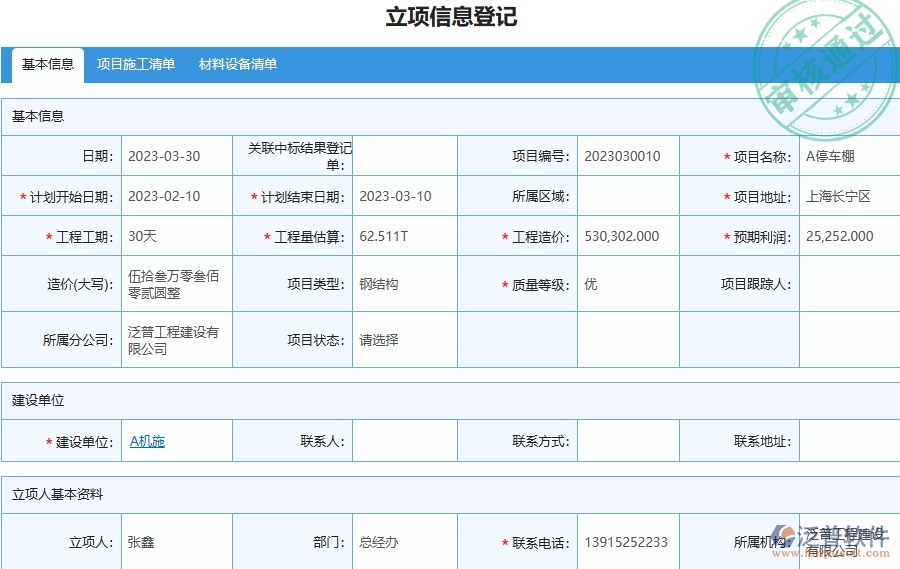
Task: Click the 质量等级: label
Action: coord(541,285)
